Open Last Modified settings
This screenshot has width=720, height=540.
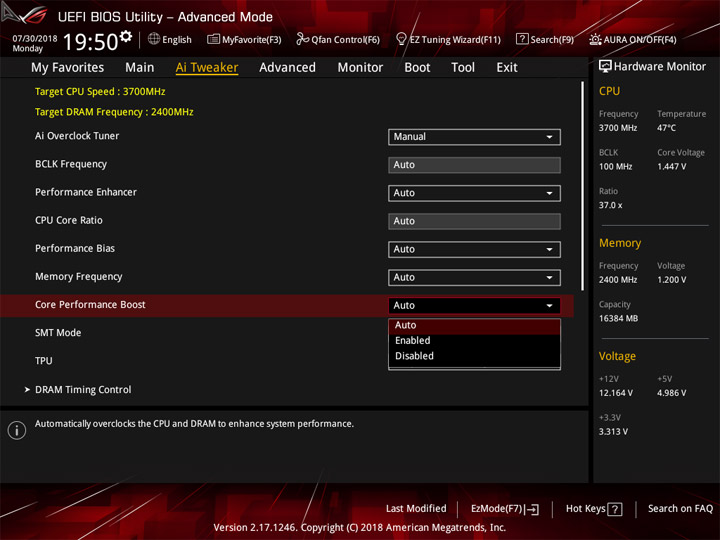tap(416, 509)
